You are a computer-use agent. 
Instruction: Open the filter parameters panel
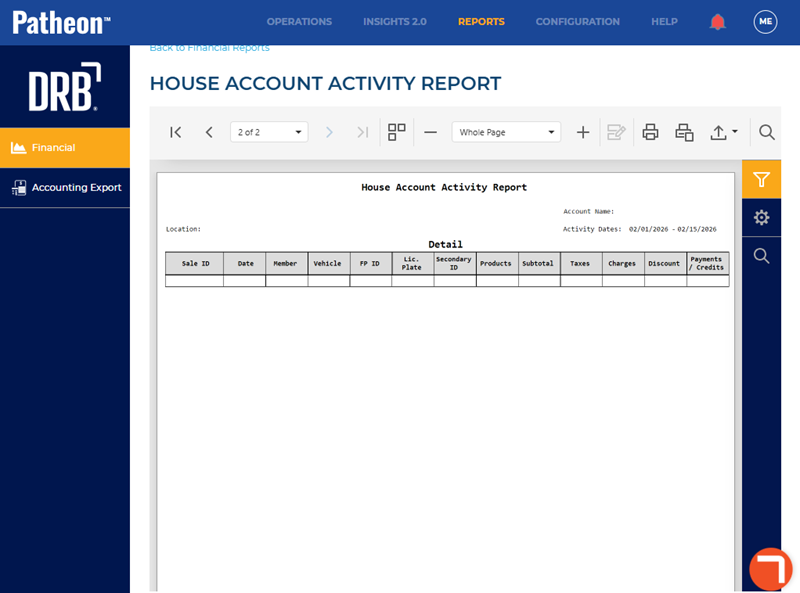point(761,179)
